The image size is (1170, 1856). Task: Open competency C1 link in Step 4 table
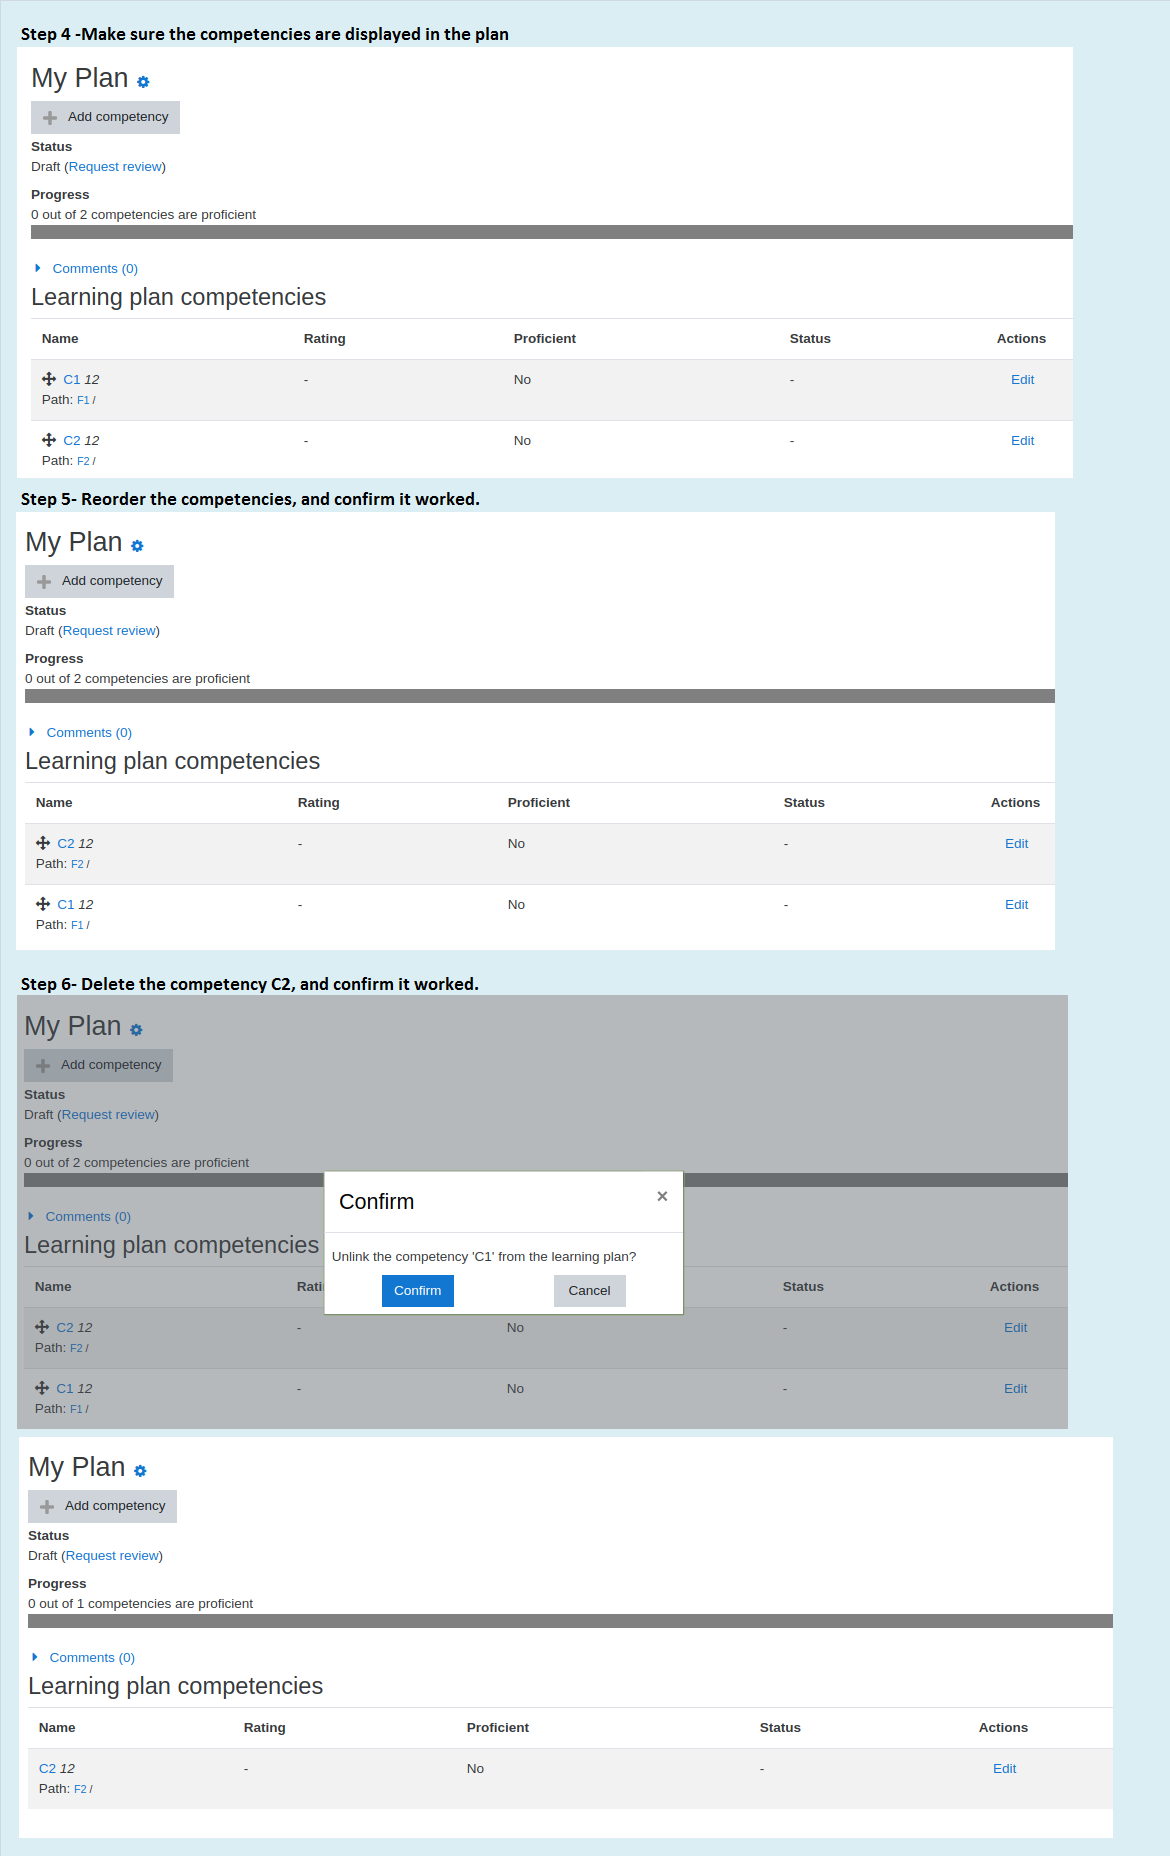(x=72, y=380)
